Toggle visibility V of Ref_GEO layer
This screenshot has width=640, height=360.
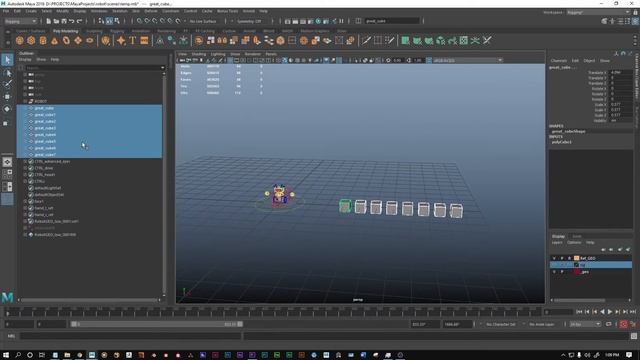coord(554,258)
